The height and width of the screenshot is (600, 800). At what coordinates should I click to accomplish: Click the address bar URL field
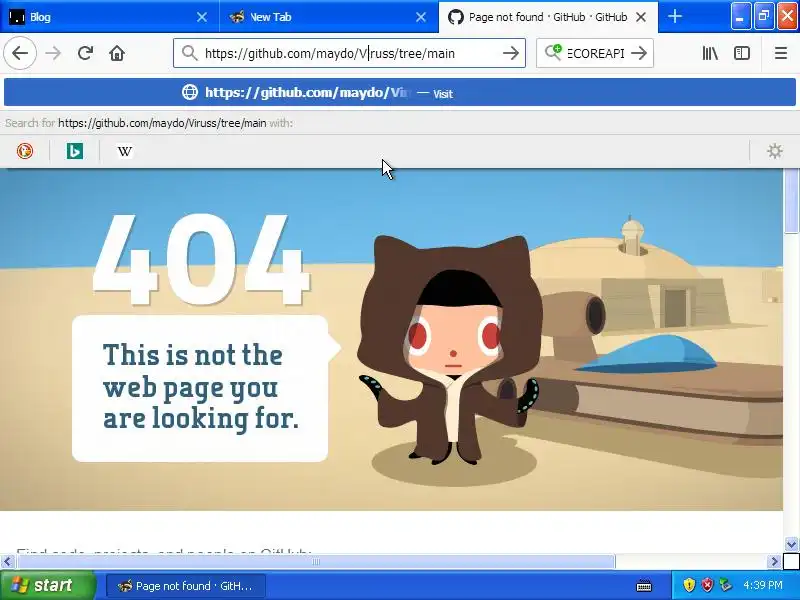[349, 53]
